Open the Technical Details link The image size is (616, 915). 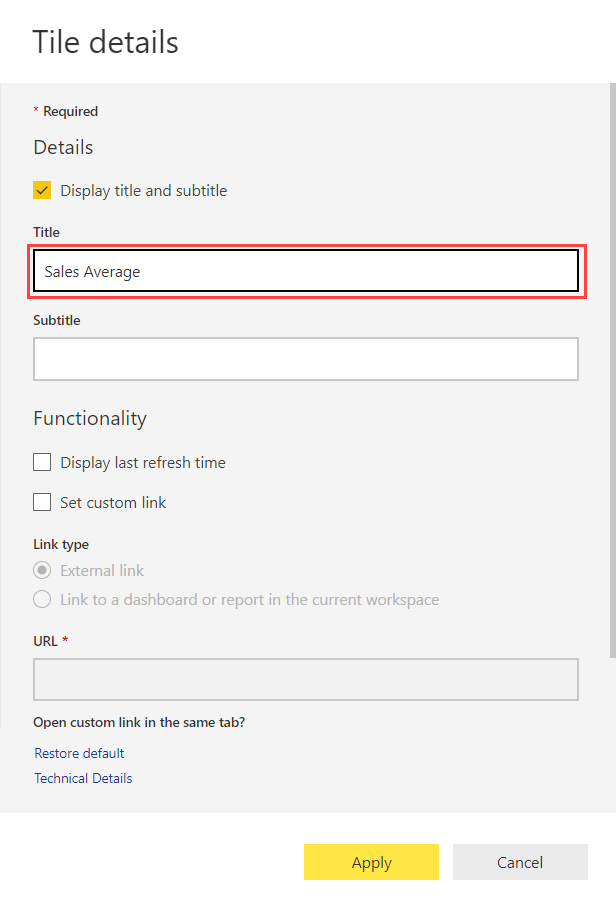(x=83, y=778)
